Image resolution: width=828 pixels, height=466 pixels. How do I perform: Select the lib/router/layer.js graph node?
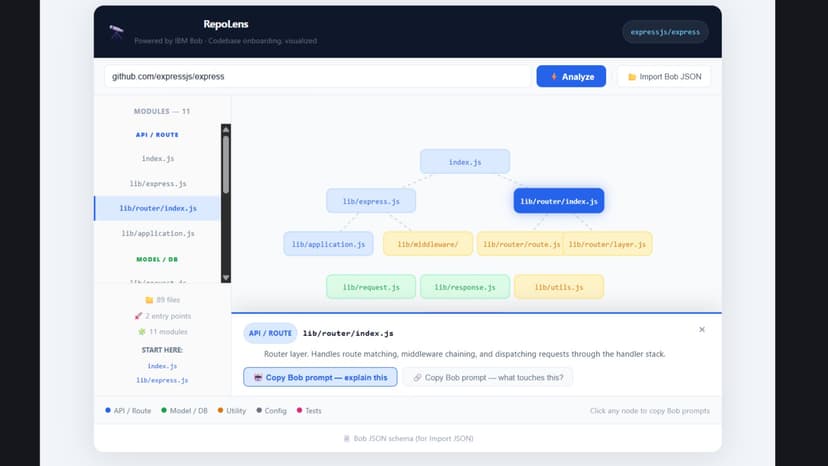point(608,244)
